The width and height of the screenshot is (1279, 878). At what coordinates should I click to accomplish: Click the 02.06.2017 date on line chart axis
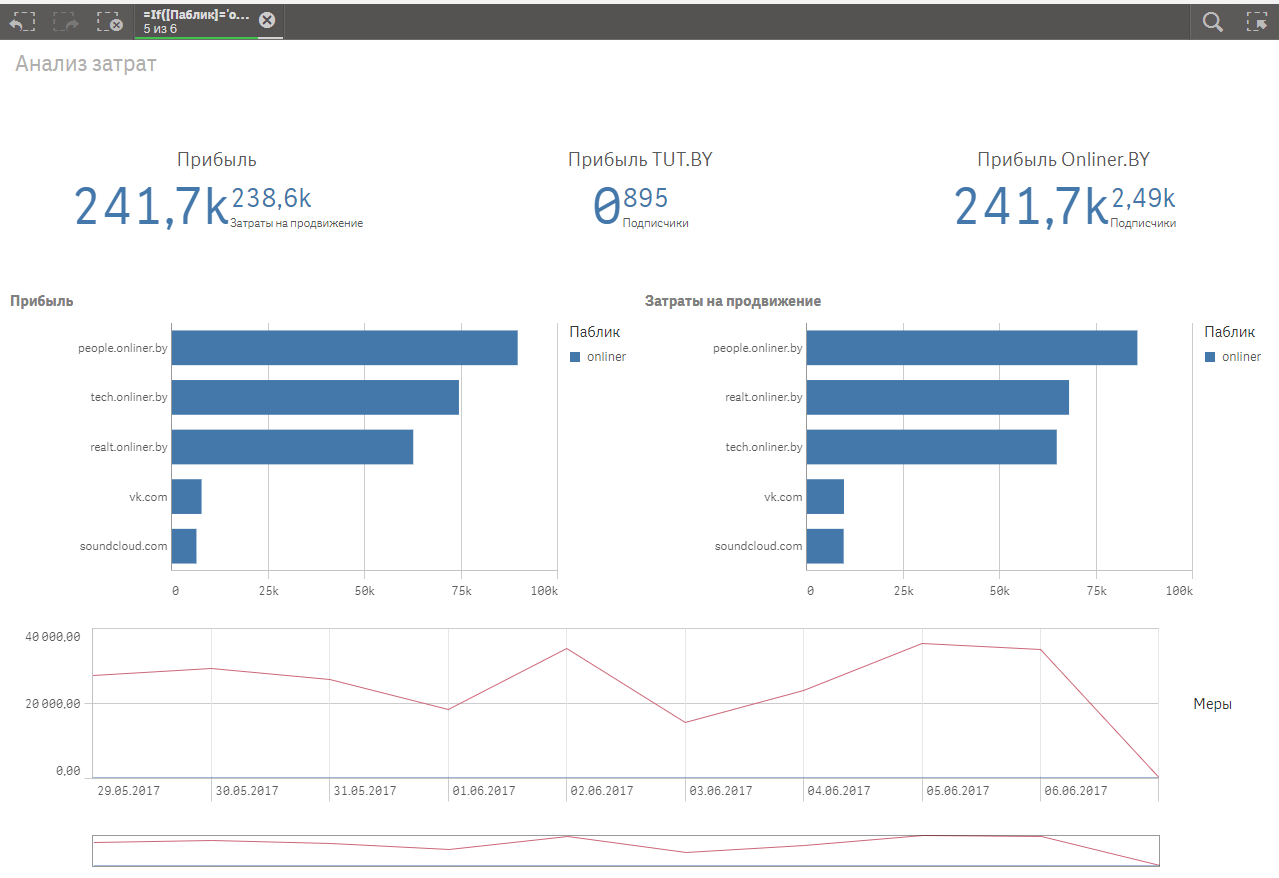click(x=602, y=791)
